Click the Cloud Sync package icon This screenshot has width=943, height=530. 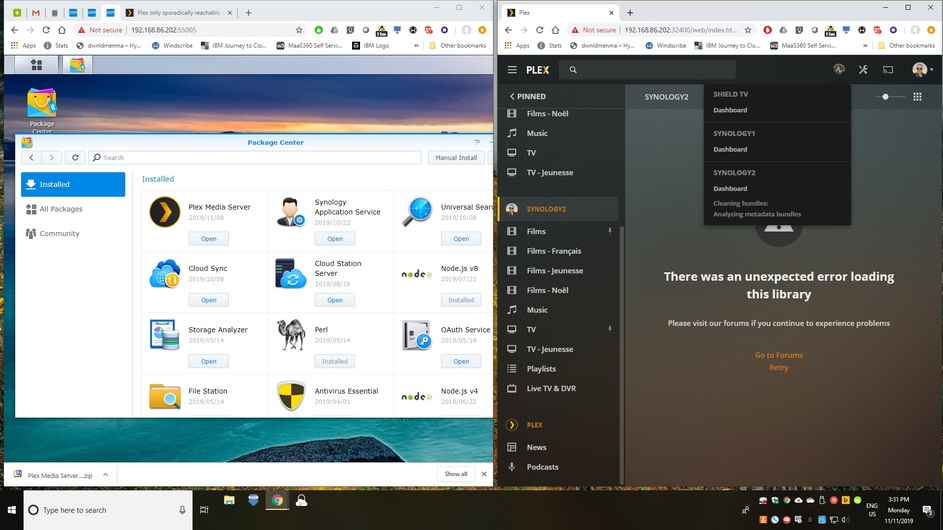click(164, 274)
